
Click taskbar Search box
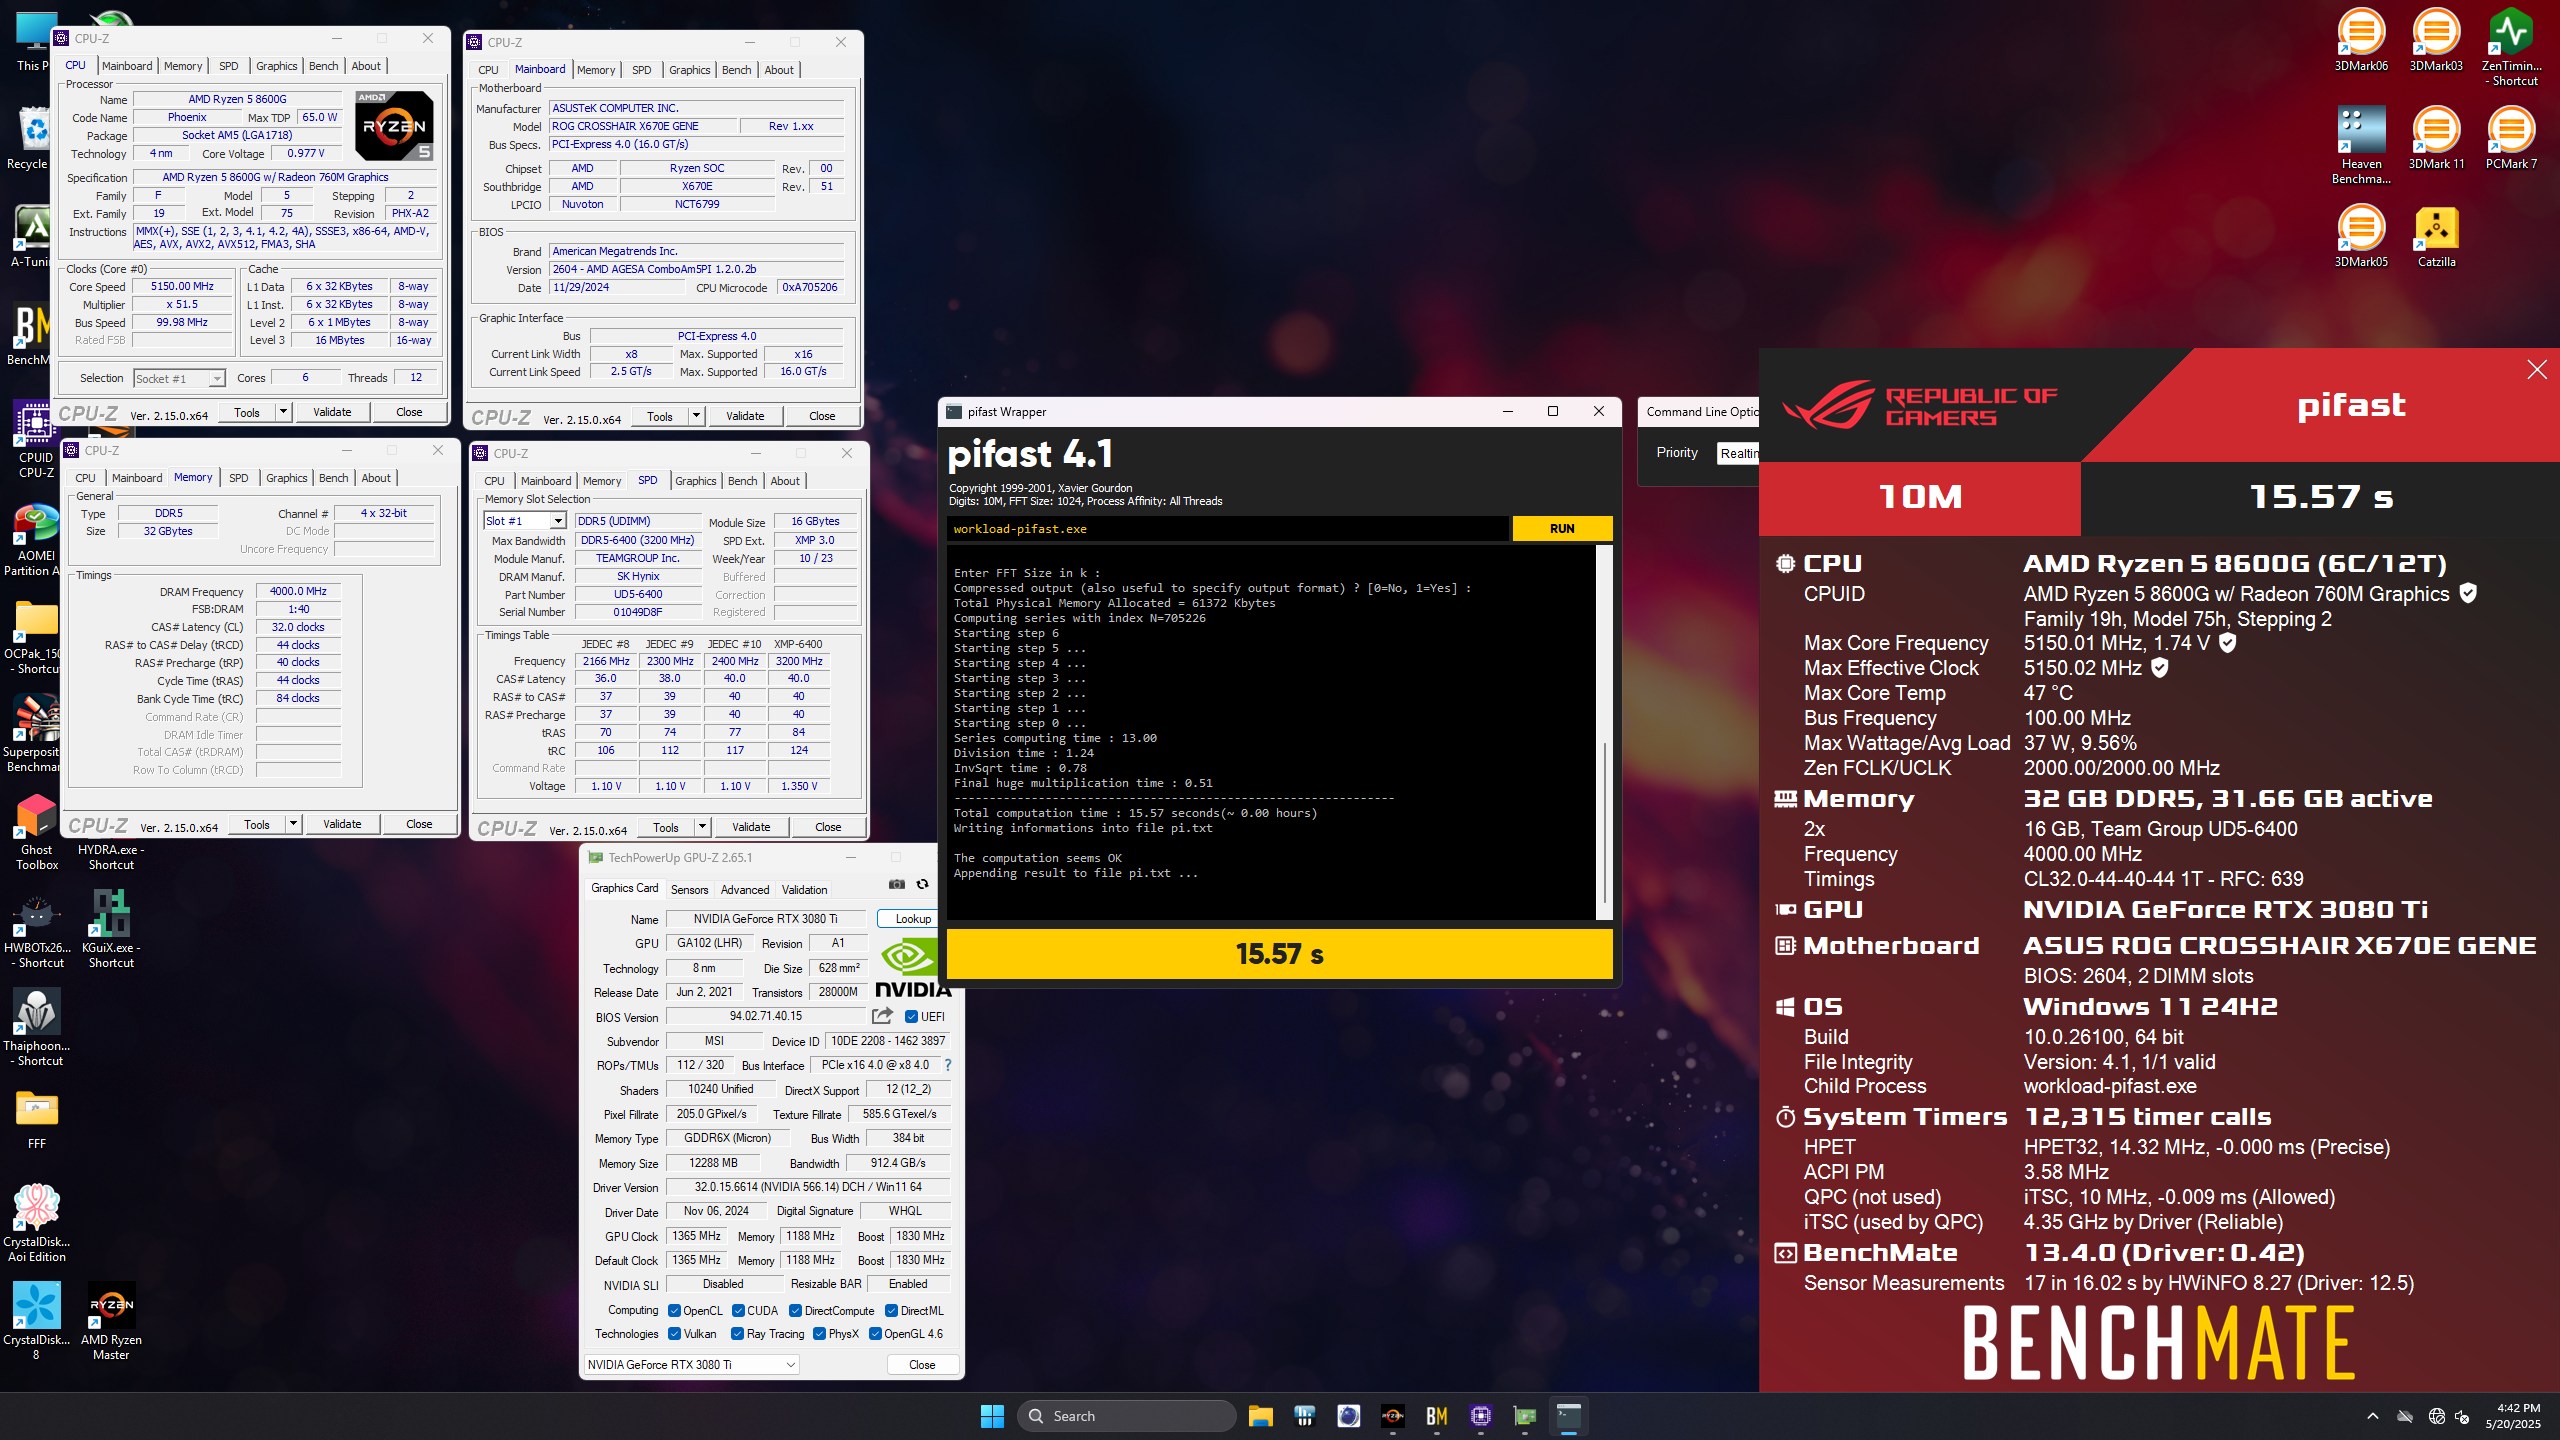tap(1127, 1416)
